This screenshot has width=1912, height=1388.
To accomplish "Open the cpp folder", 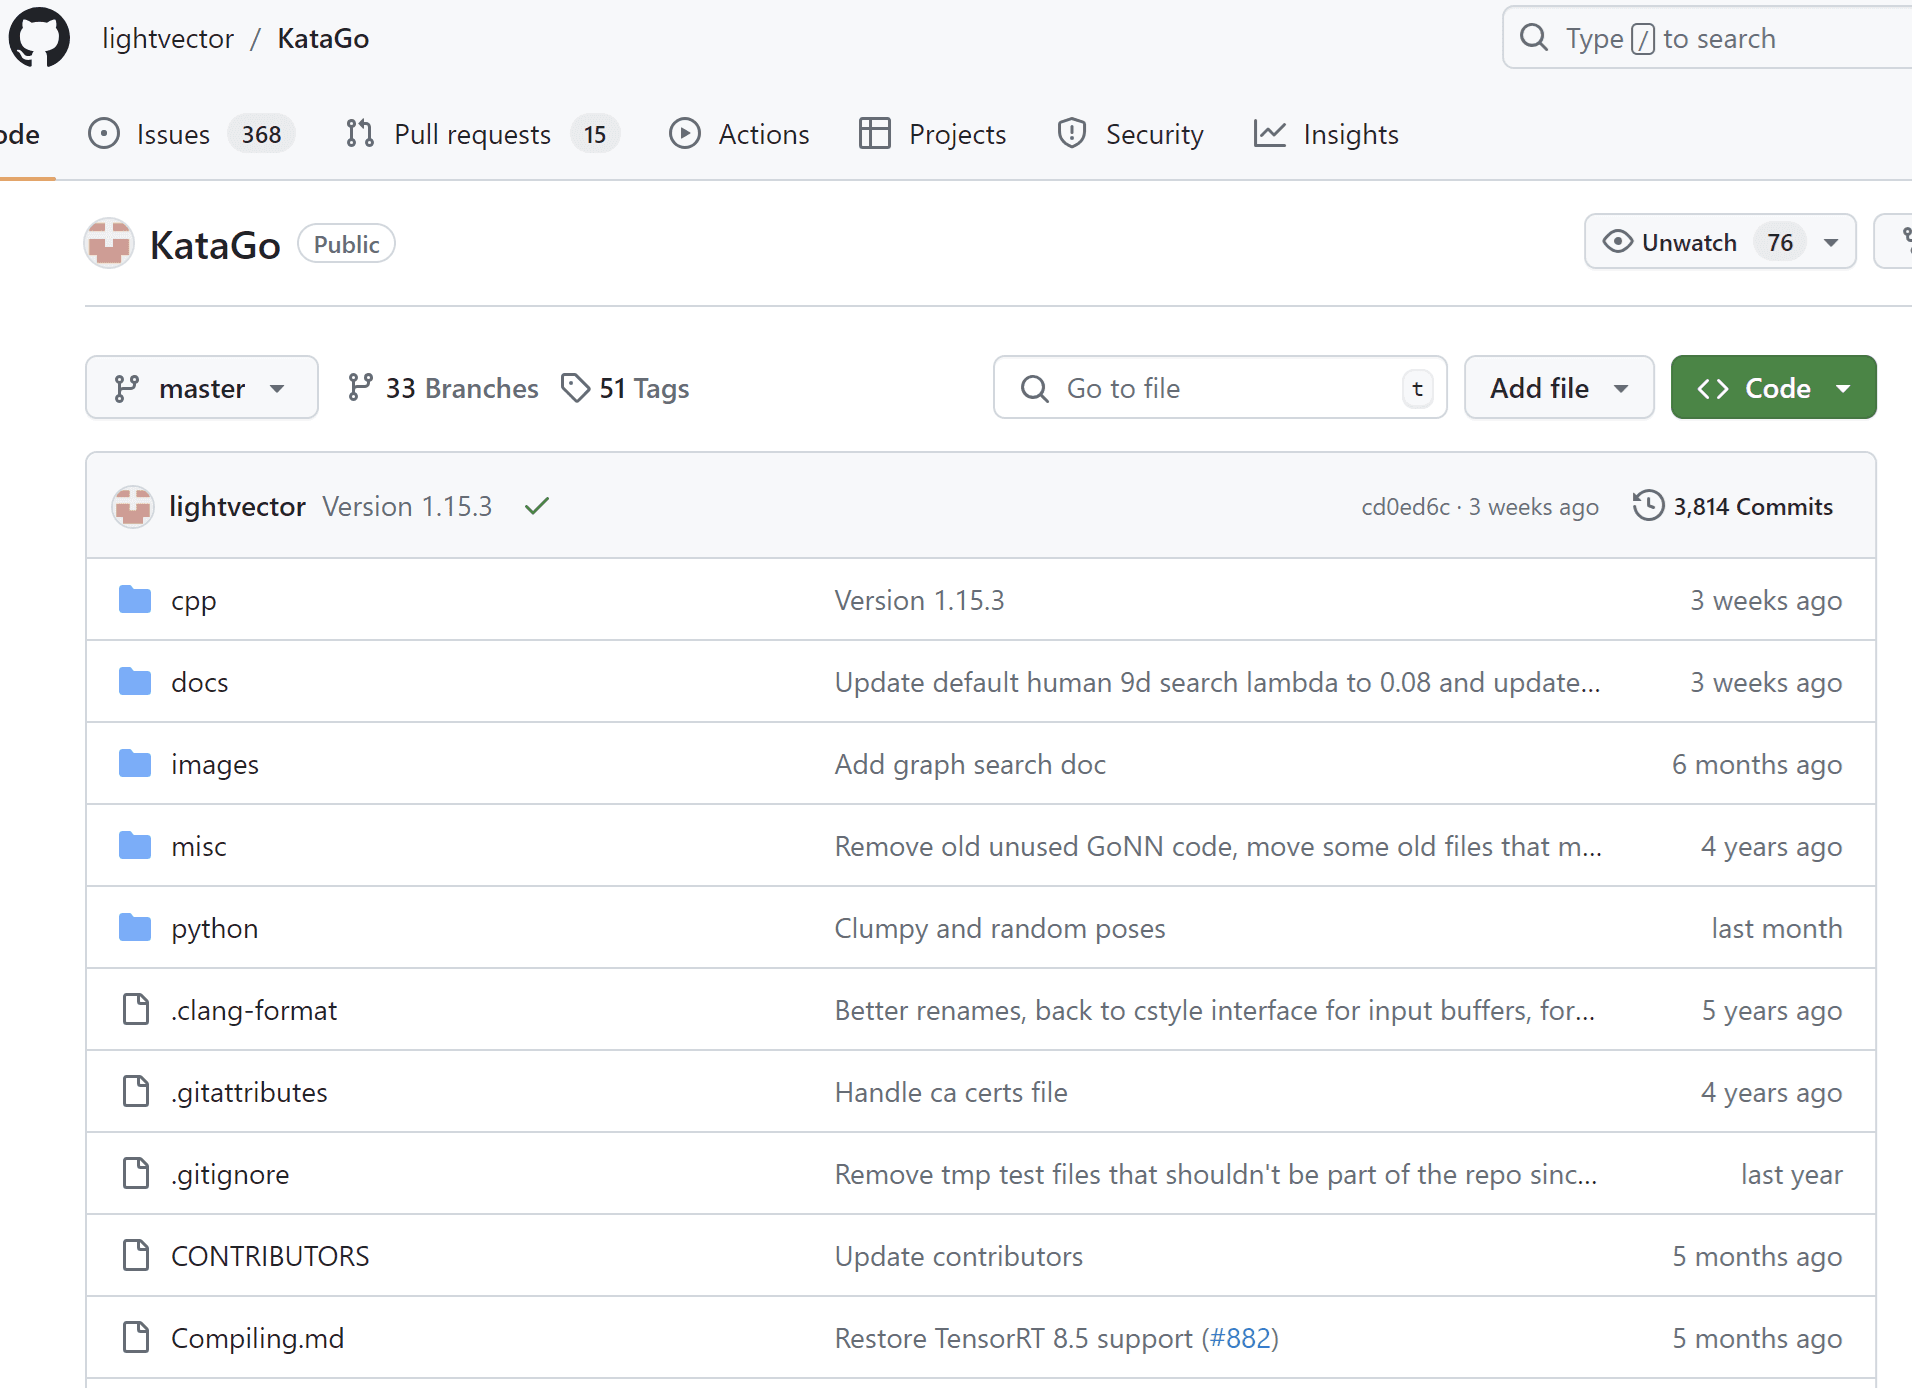I will click(193, 600).
